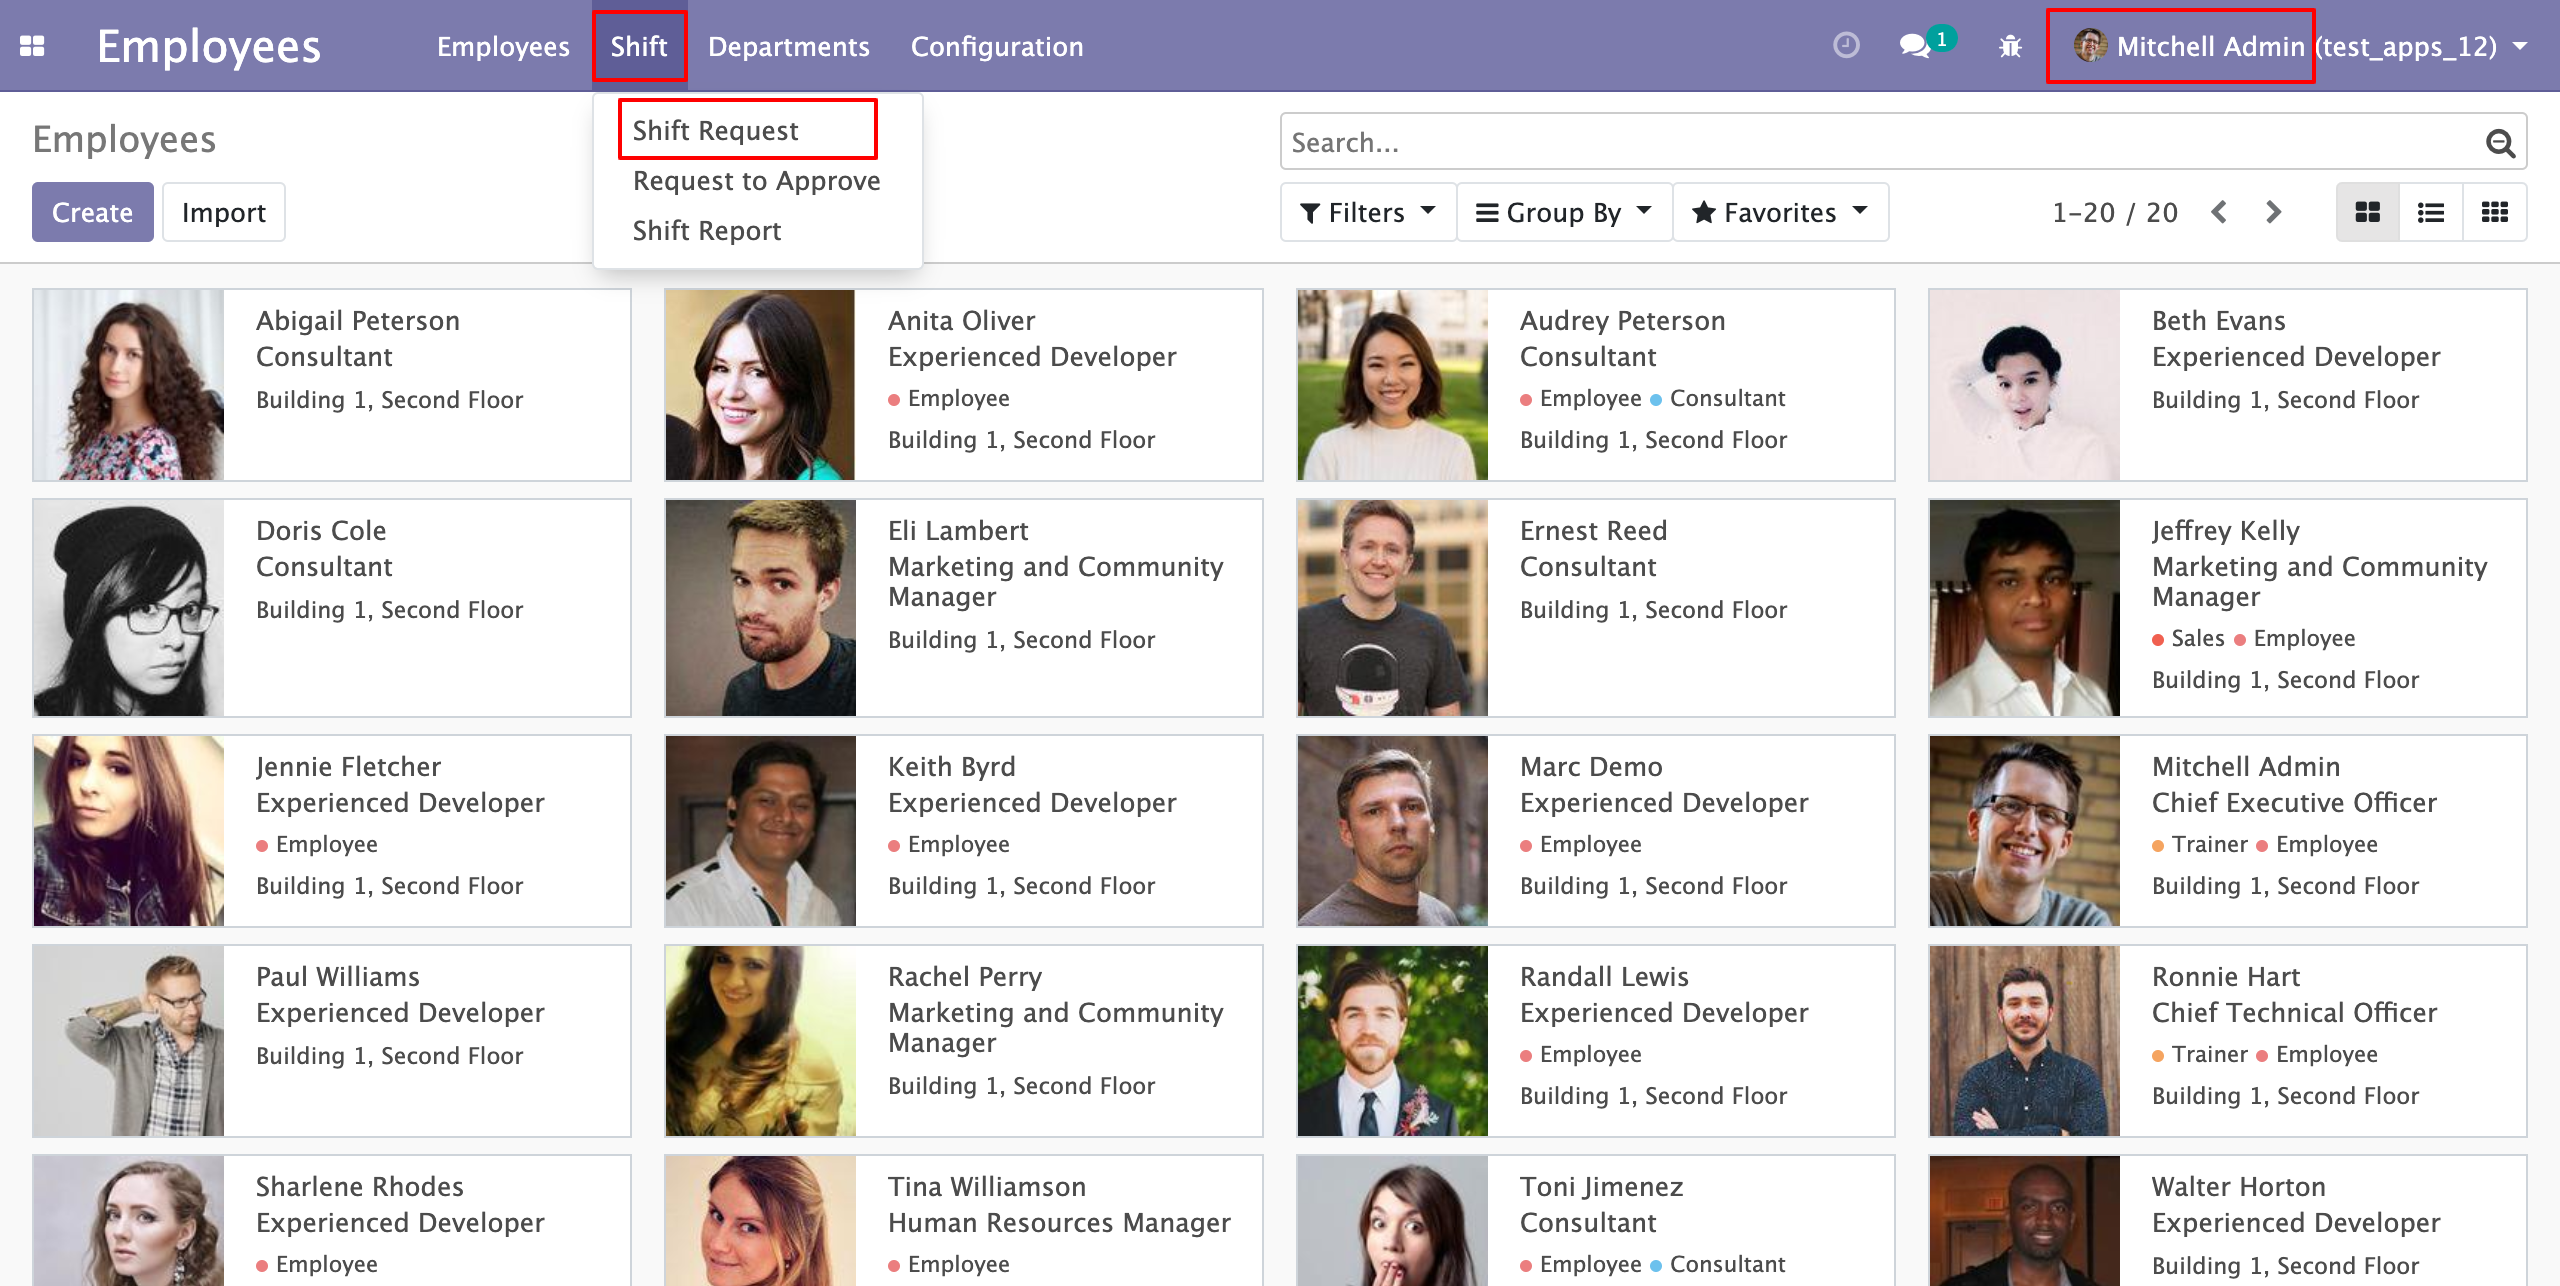Viewport: 2560px width, 1286px height.
Task: Open Randall Lewis's photo
Action: pos(1392,1041)
